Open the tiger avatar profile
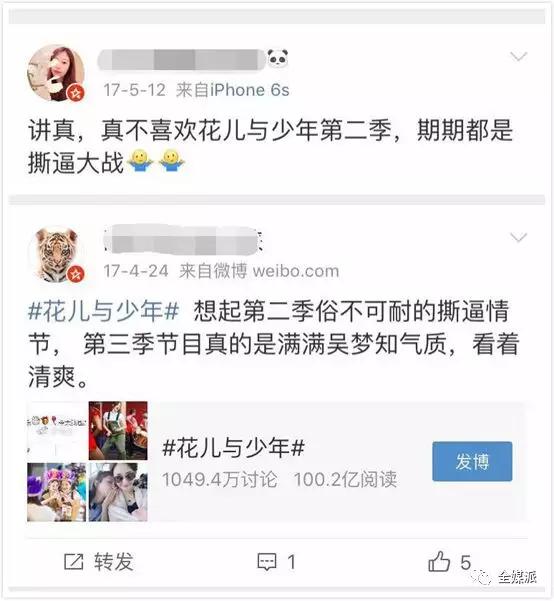The height and width of the screenshot is (601, 554). coord(56,255)
